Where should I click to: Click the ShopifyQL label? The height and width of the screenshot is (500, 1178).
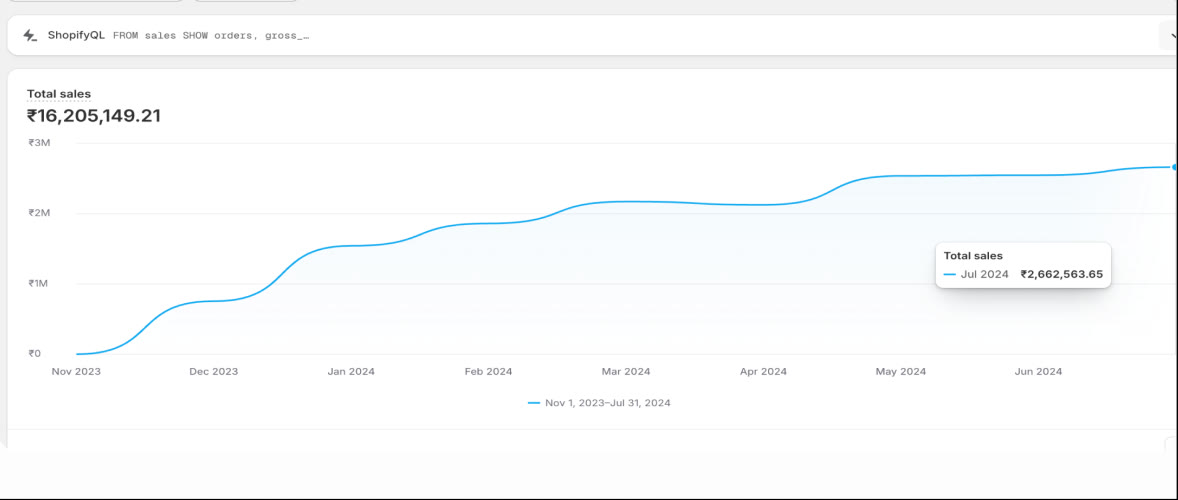click(x=76, y=35)
